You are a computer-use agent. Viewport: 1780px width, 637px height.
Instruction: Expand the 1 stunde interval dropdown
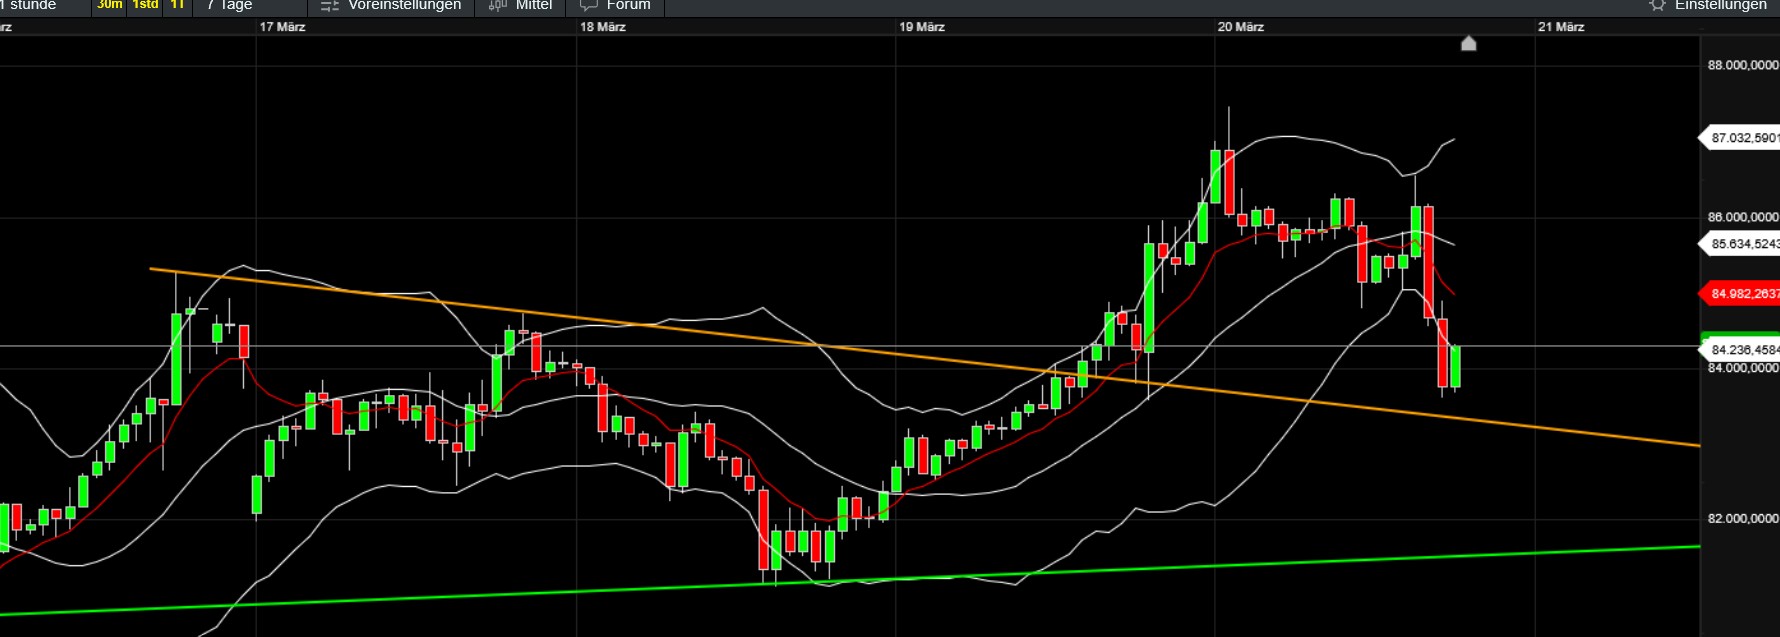(30, 6)
